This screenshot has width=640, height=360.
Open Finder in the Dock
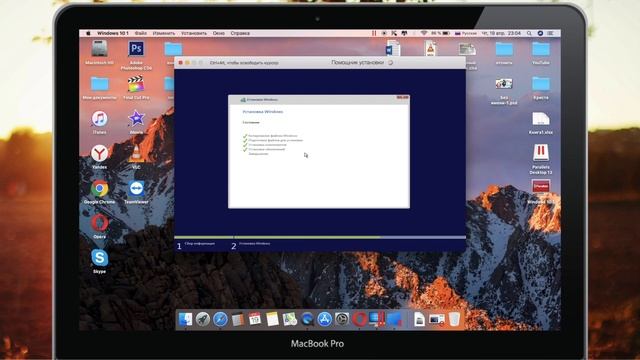[185, 319]
